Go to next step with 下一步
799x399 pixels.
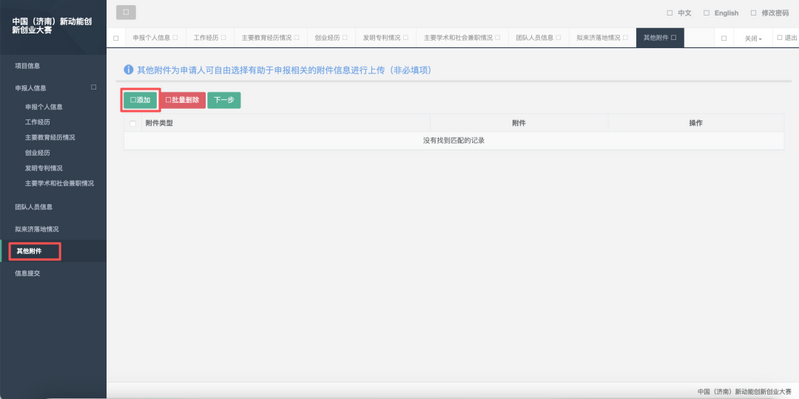pyautogui.click(x=224, y=100)
